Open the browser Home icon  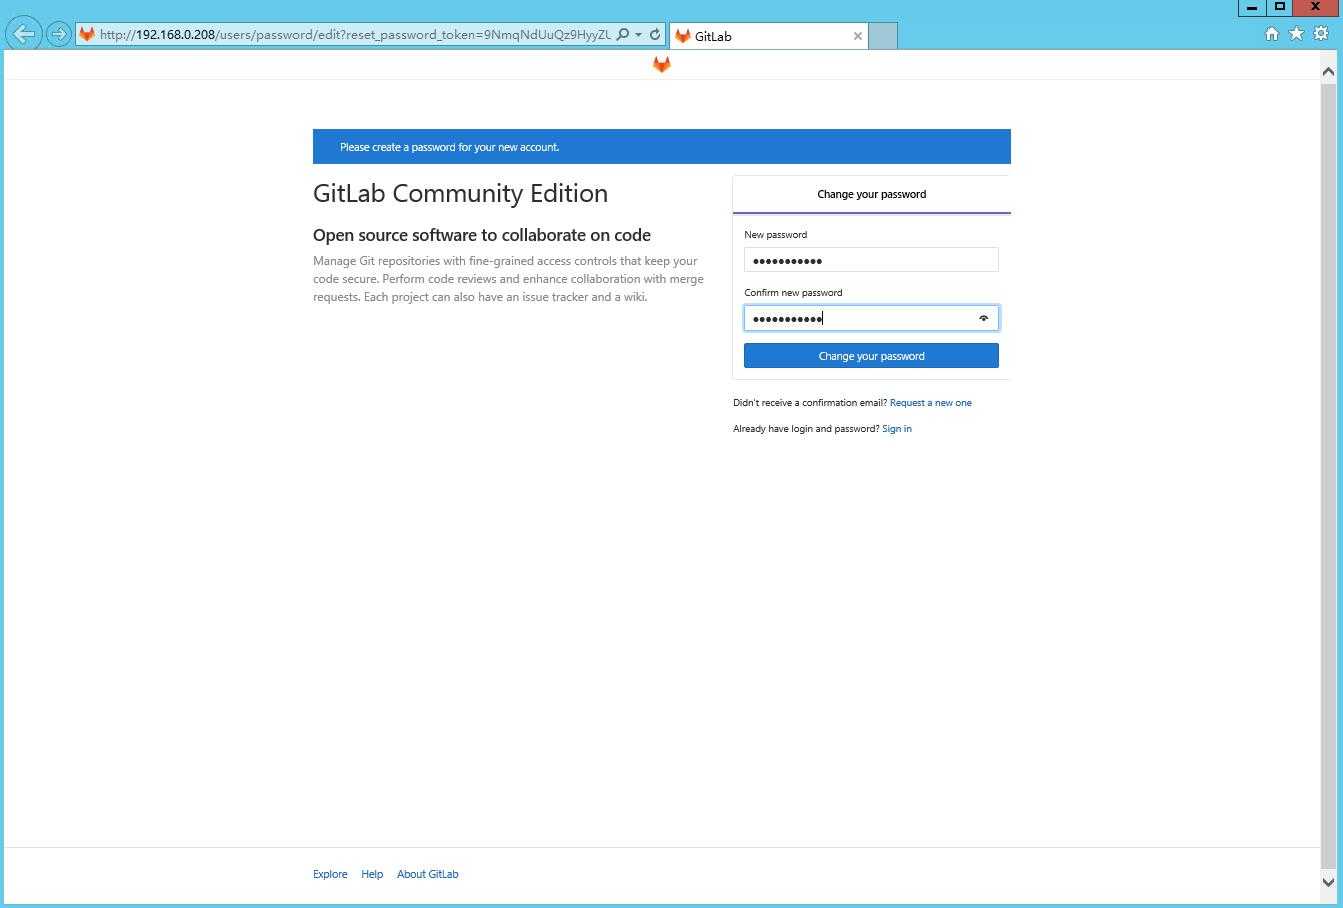tap(1272, 34)
